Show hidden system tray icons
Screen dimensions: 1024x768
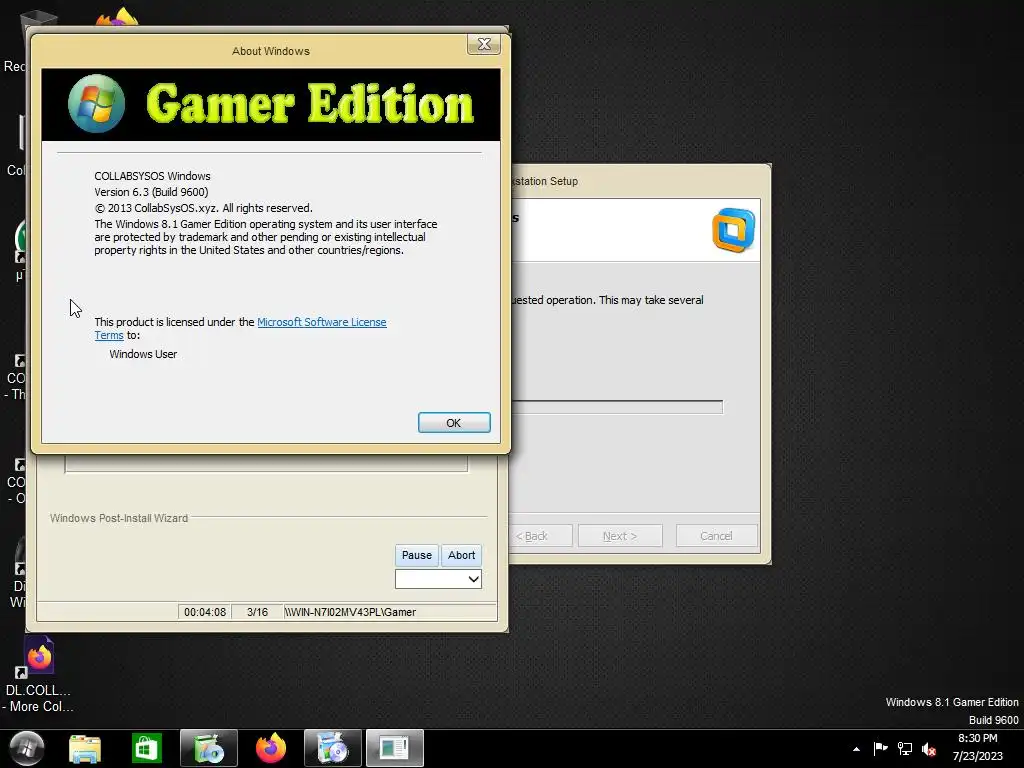(856, 749)
